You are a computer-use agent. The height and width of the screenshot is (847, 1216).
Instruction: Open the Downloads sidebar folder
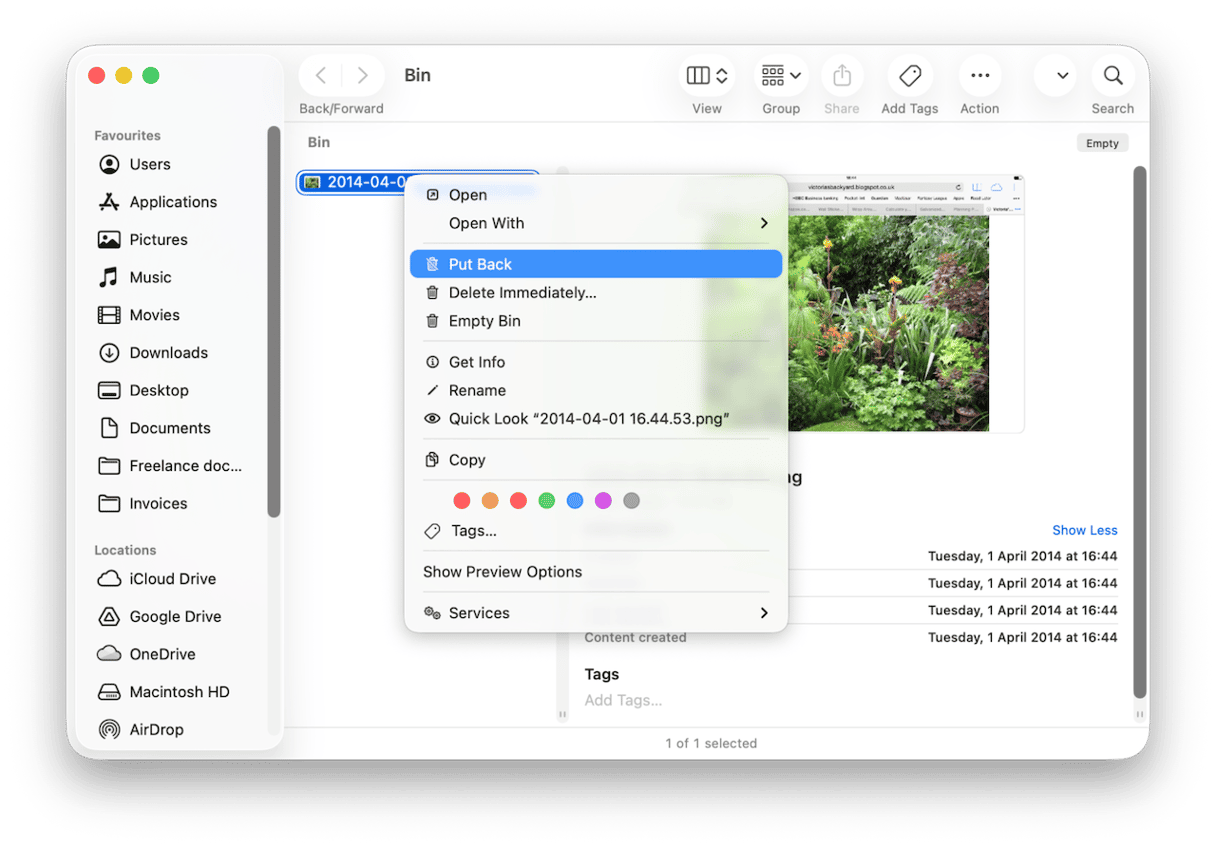[x=168, y=353]
